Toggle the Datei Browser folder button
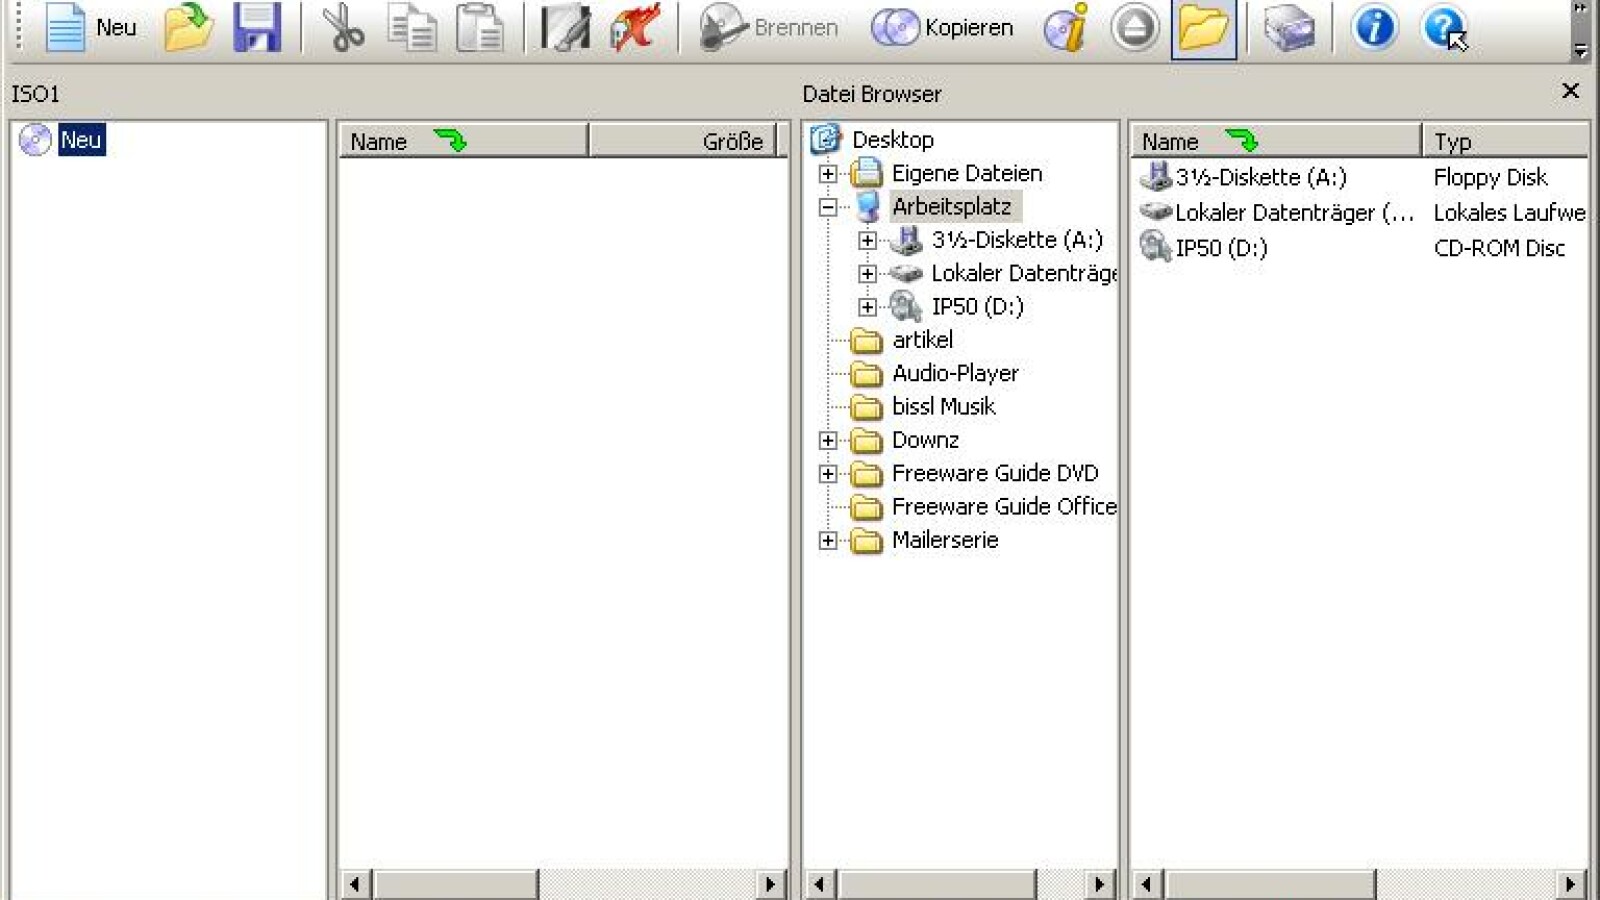The image size is (1600, 900). tap(1203, 28)
